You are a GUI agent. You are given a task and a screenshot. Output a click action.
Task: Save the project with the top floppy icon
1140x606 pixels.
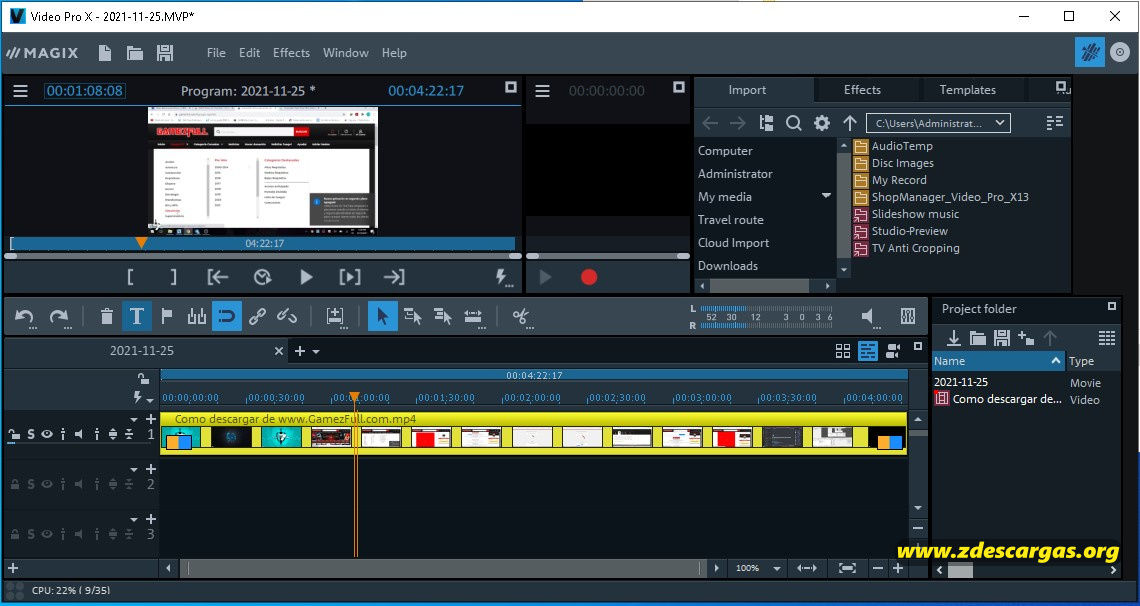pos(165,52)
